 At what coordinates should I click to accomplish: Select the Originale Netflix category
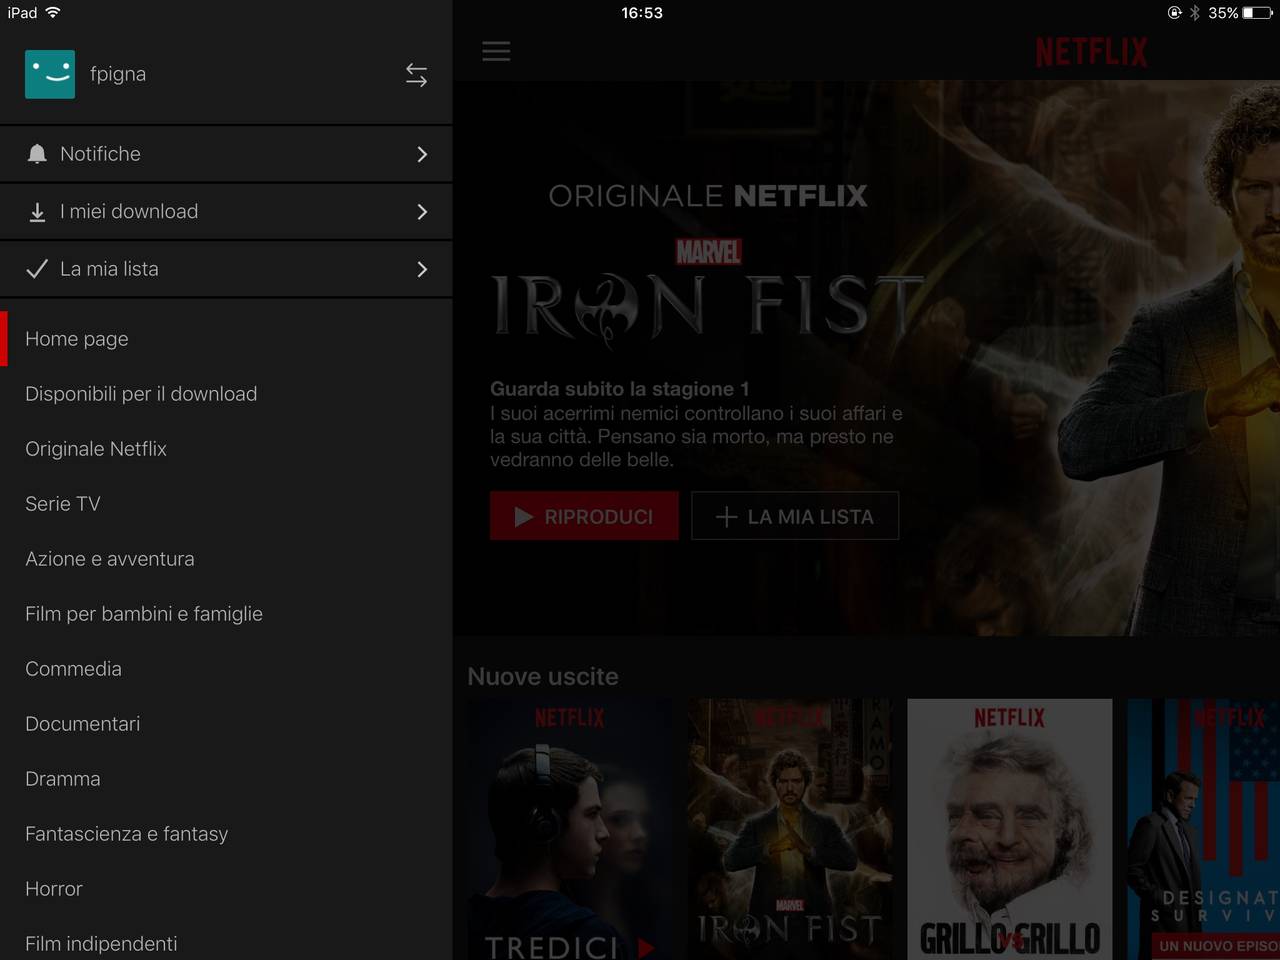(226, 449)
